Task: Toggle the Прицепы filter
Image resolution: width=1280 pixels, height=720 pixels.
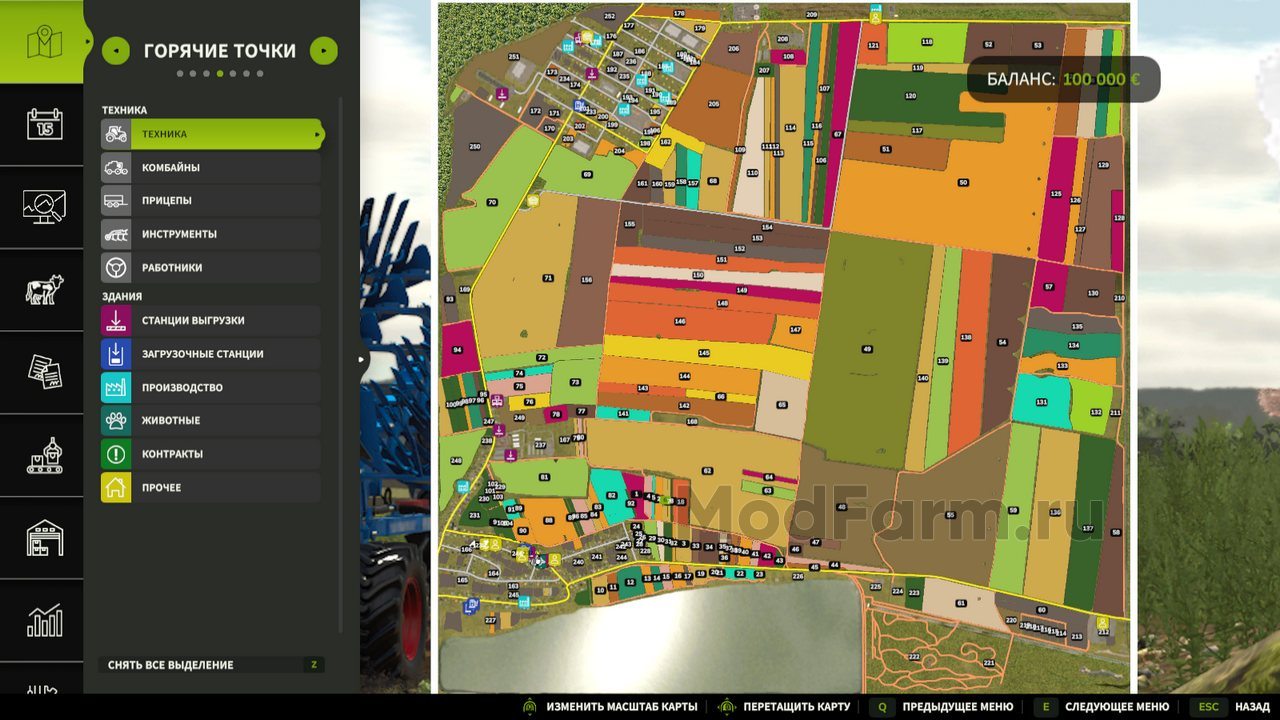Action: [x=211, y=200]
